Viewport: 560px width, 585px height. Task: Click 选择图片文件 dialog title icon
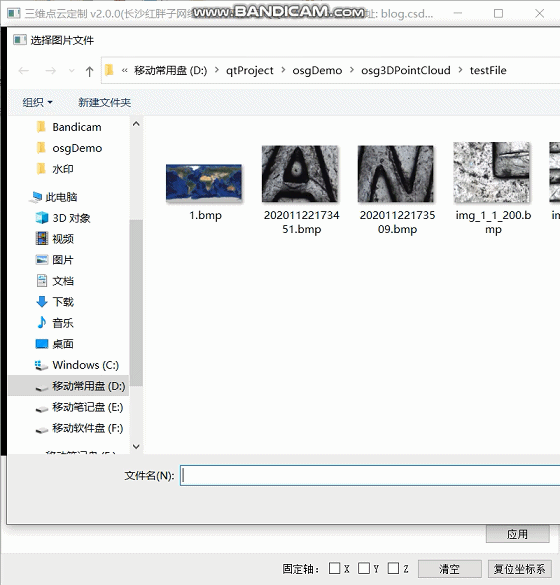[20, 40]
